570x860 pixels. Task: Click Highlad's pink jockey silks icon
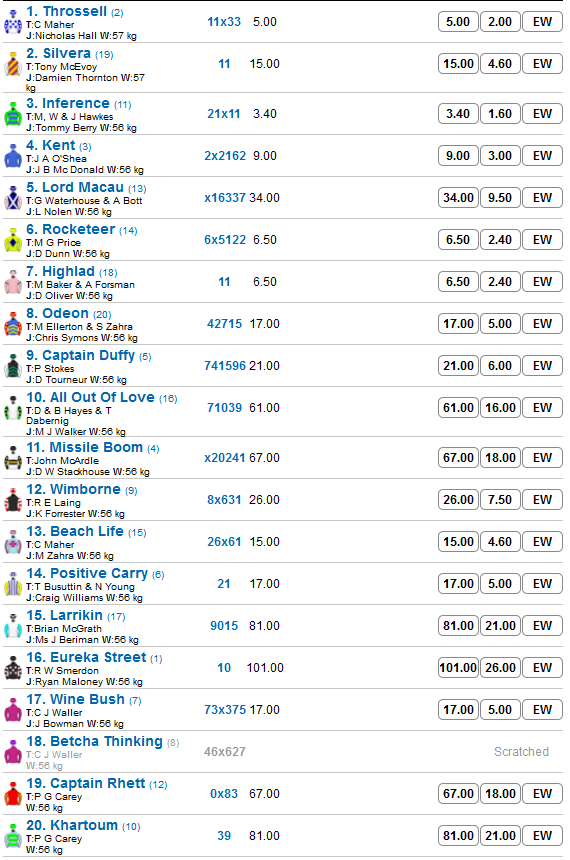click(13, 282)
